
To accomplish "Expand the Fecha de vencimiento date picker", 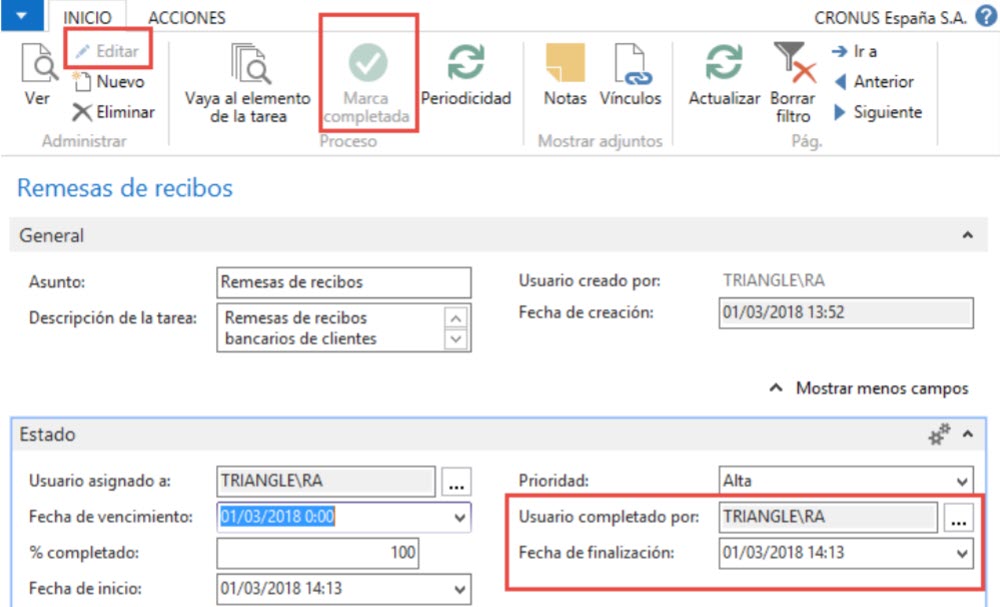I will pyautogui.click(x=458, y=517).
